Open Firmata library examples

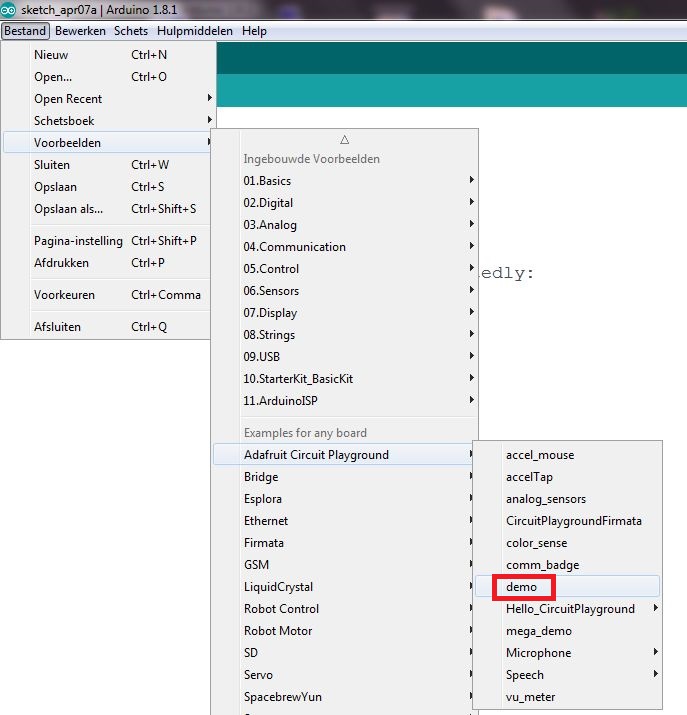pyautogui.click(x=343, y=543)
